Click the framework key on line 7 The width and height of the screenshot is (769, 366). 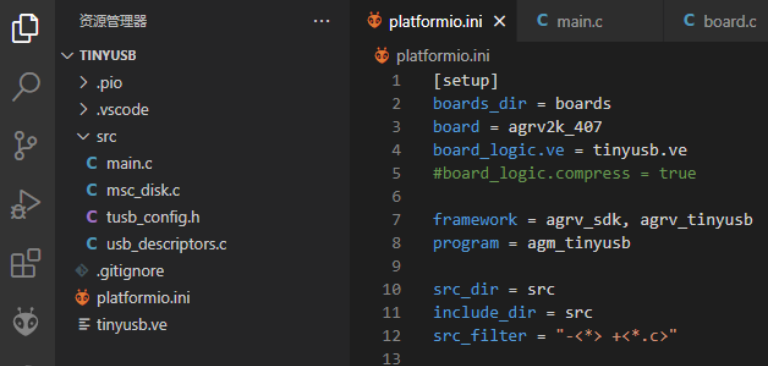point(475,219)
